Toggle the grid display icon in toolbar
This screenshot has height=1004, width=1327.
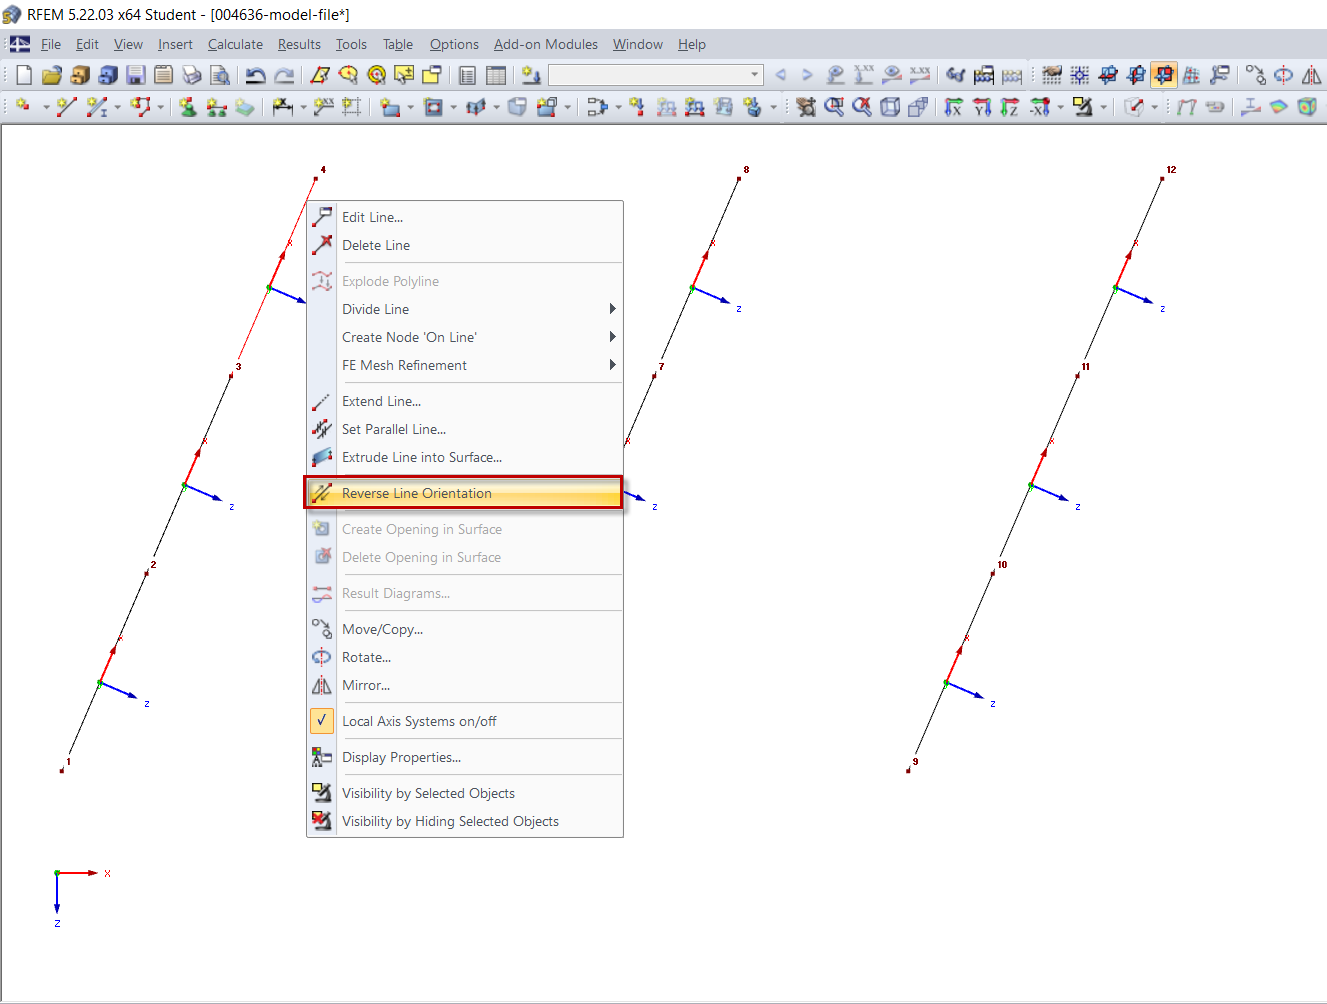point(1051,75)
